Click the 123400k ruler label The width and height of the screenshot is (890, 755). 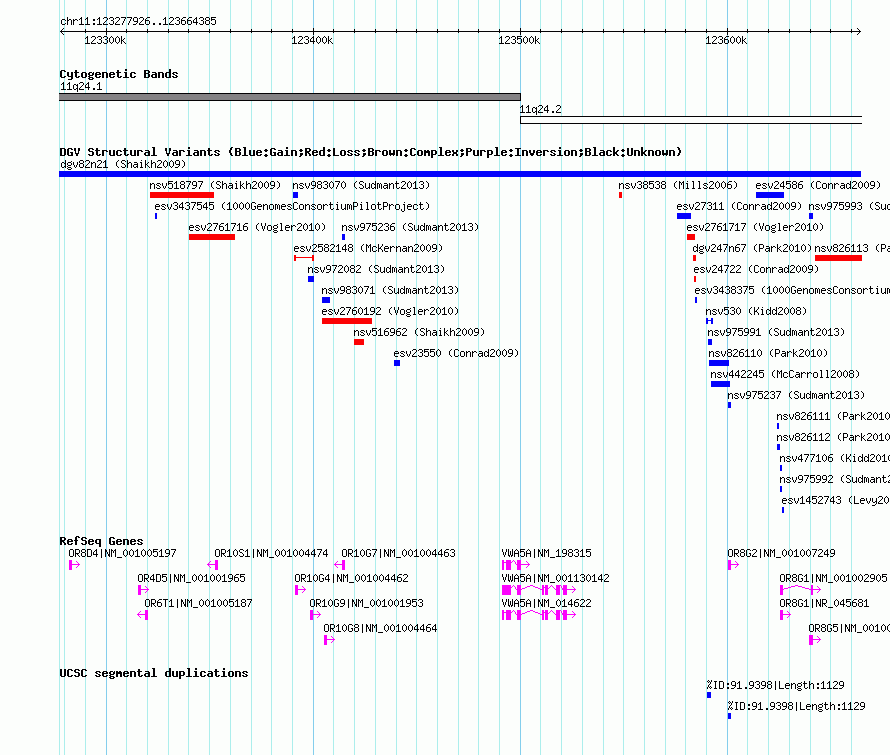click(312, 41)
